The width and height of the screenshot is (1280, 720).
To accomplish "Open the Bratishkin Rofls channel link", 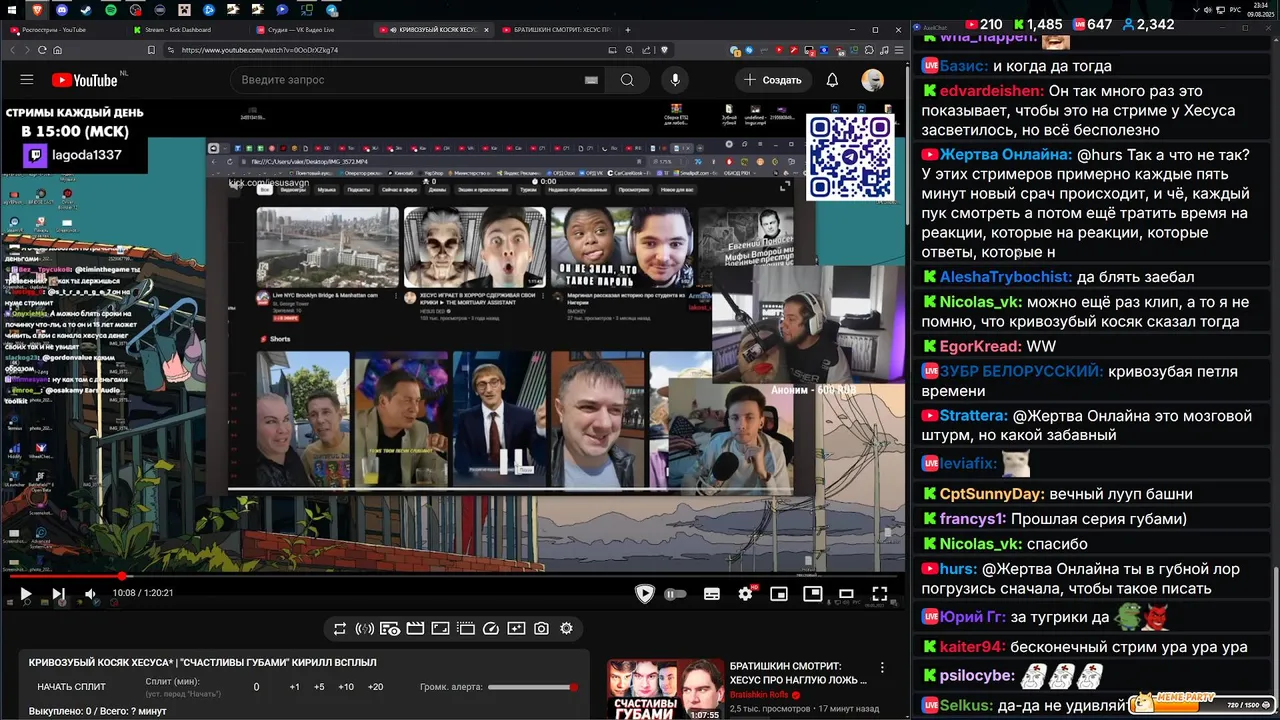I will [x=759, y=695].
